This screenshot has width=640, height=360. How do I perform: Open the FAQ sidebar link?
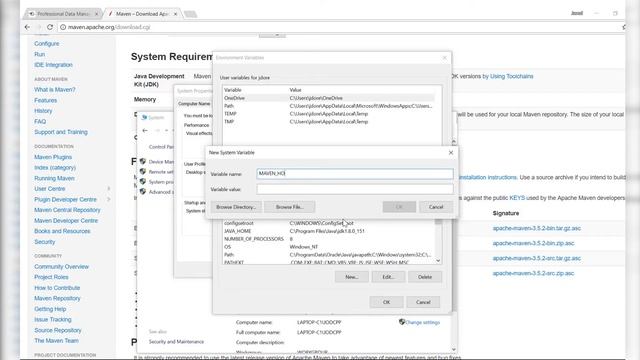pos(40,121)
